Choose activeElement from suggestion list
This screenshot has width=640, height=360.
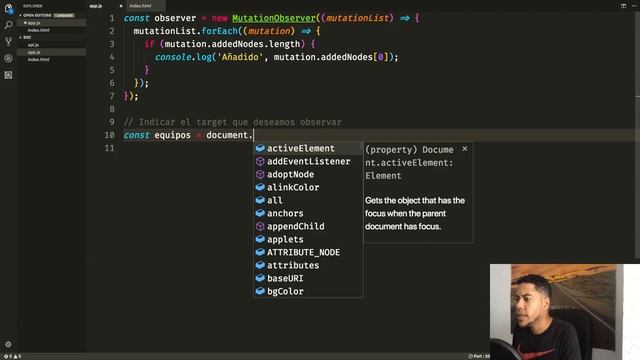(308, 149)
